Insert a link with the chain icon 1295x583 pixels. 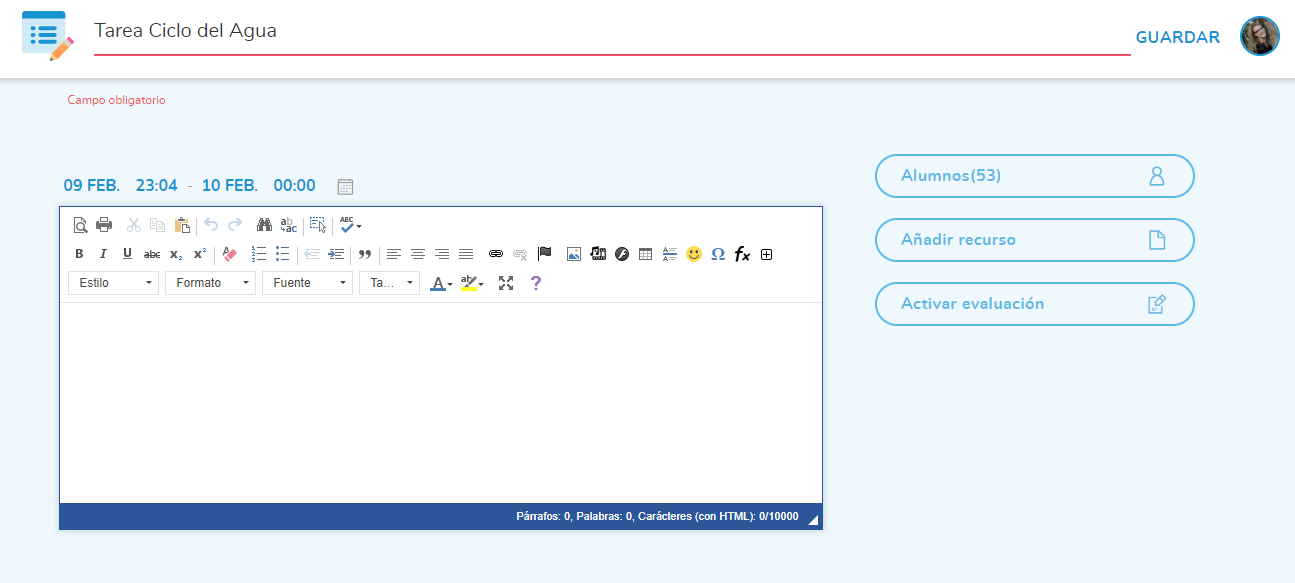496,254
